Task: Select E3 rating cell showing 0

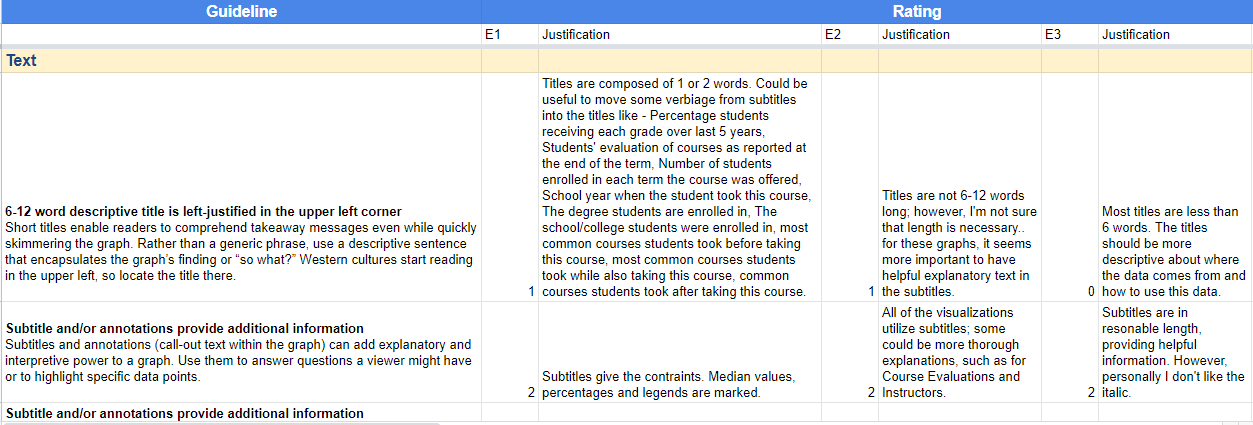Action: tap(1069, 291)
